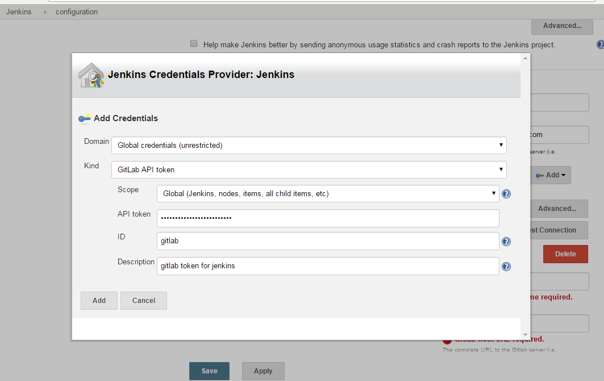Click the Save button
This screenshot has height=381, width=604.
click(x=209, y=371)
